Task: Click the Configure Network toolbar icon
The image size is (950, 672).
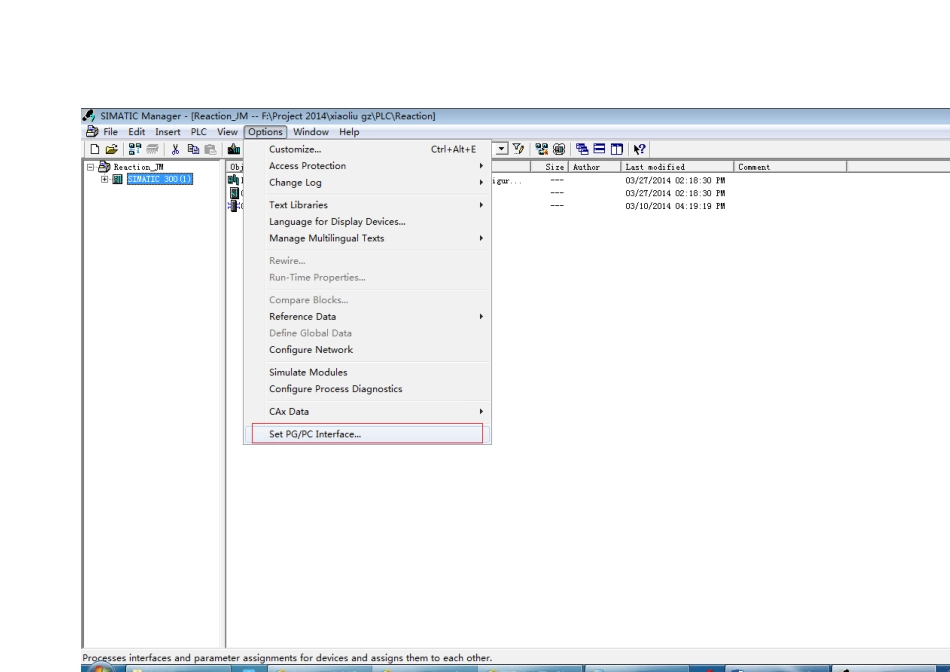Action: click(x=543, y=149)
